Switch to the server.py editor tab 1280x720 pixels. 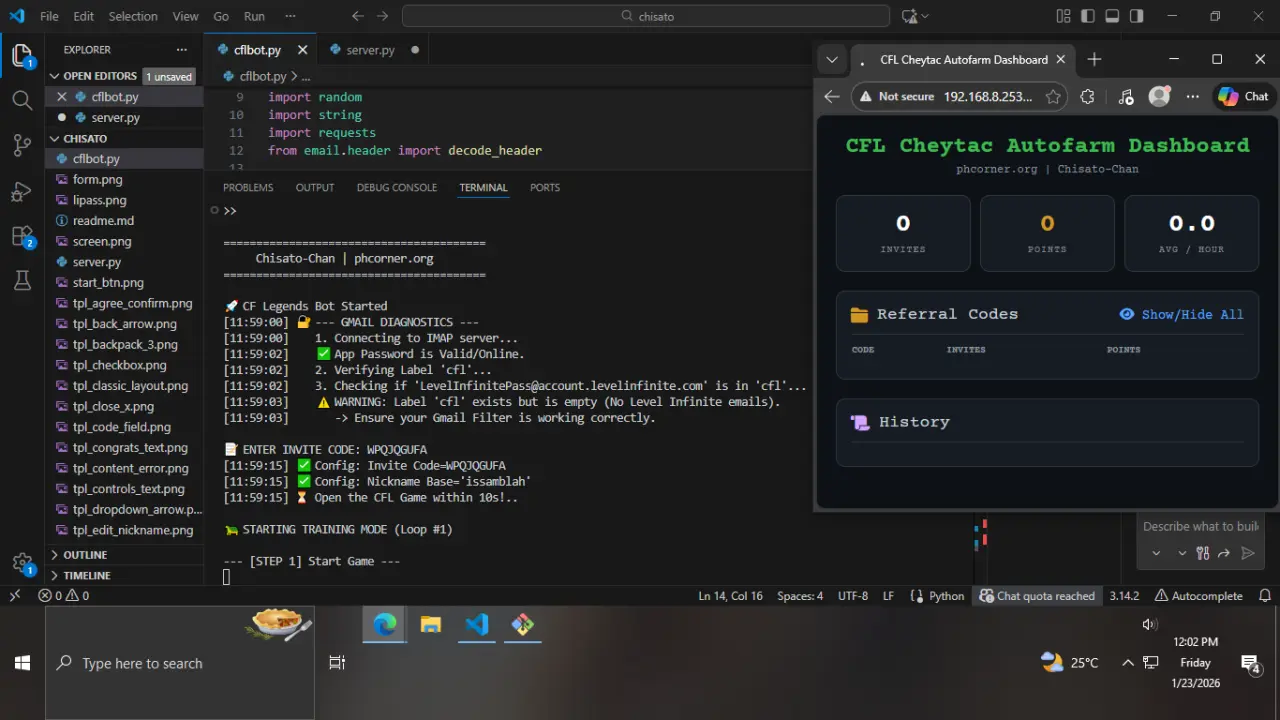pyautogui.click(x=370, y=50)
